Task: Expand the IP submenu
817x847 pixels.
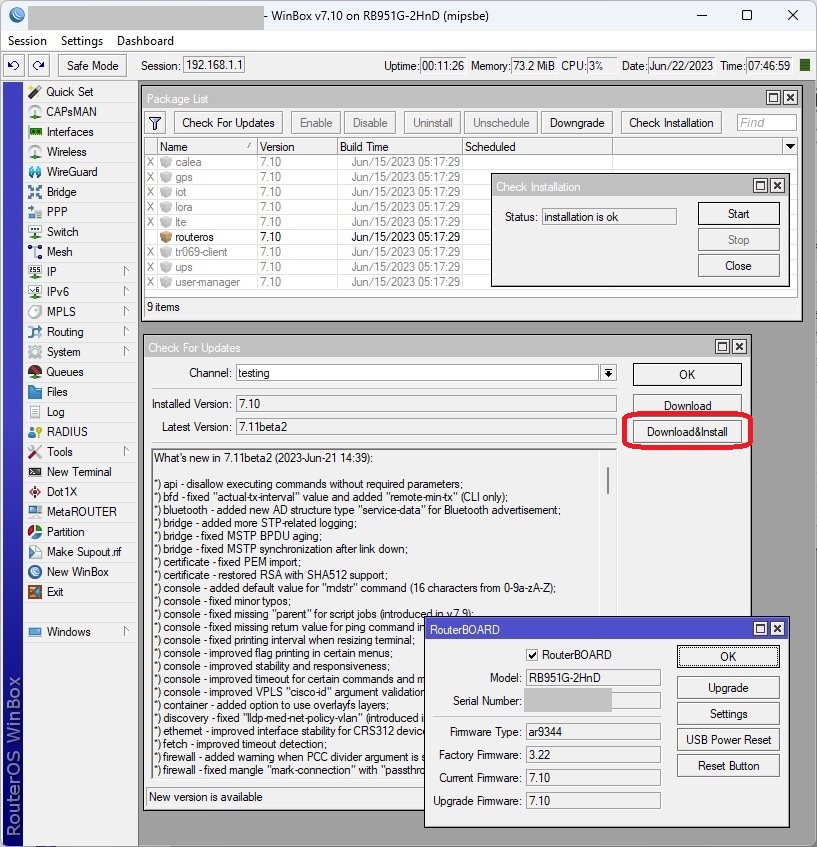Action: click(x=126, y=271)
